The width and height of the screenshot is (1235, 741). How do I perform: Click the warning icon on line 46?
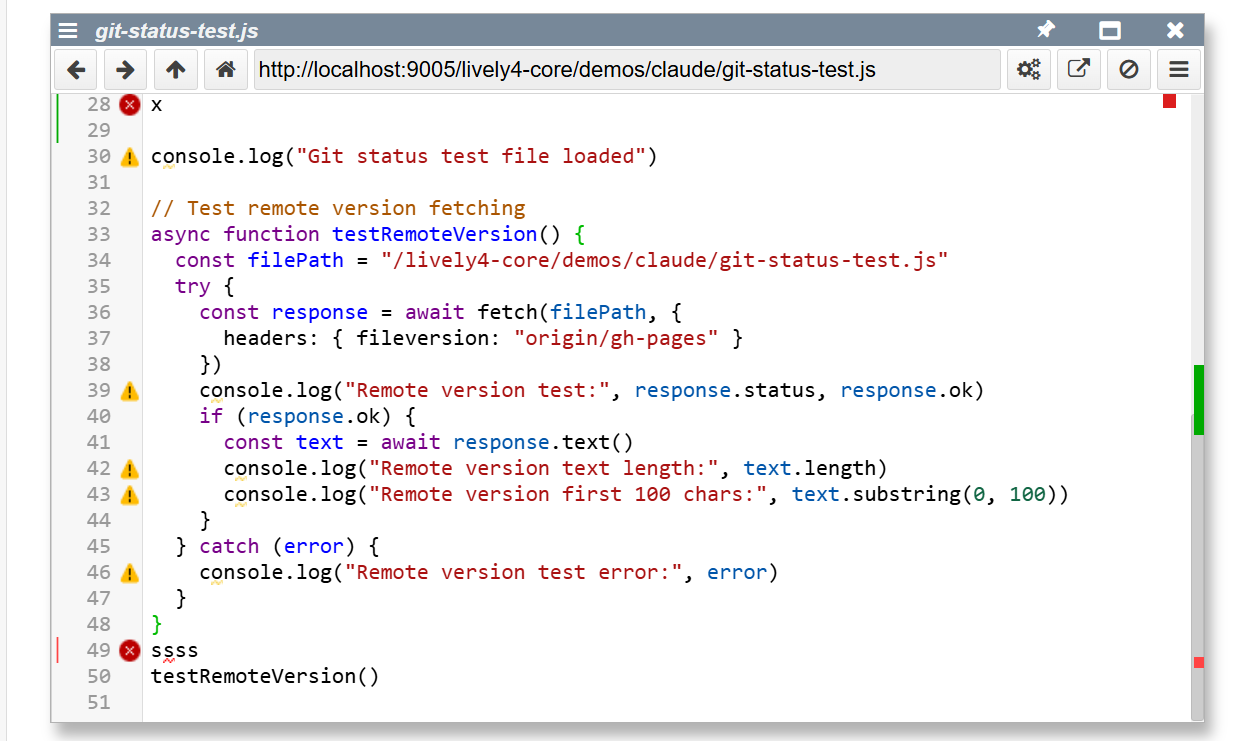(129, 573)
